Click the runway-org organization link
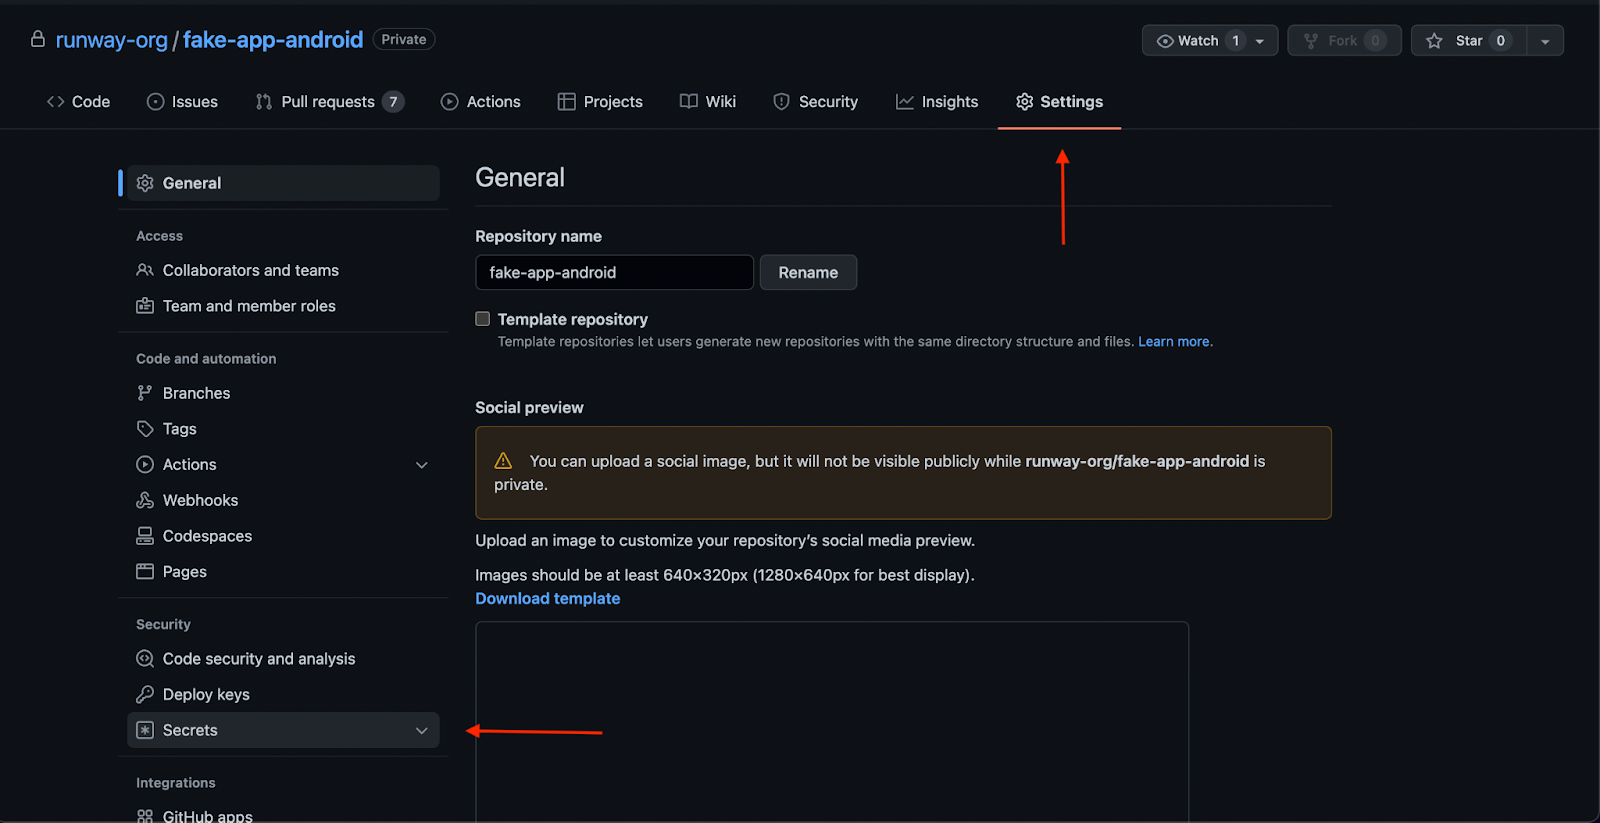 click(x=112, y=40)
